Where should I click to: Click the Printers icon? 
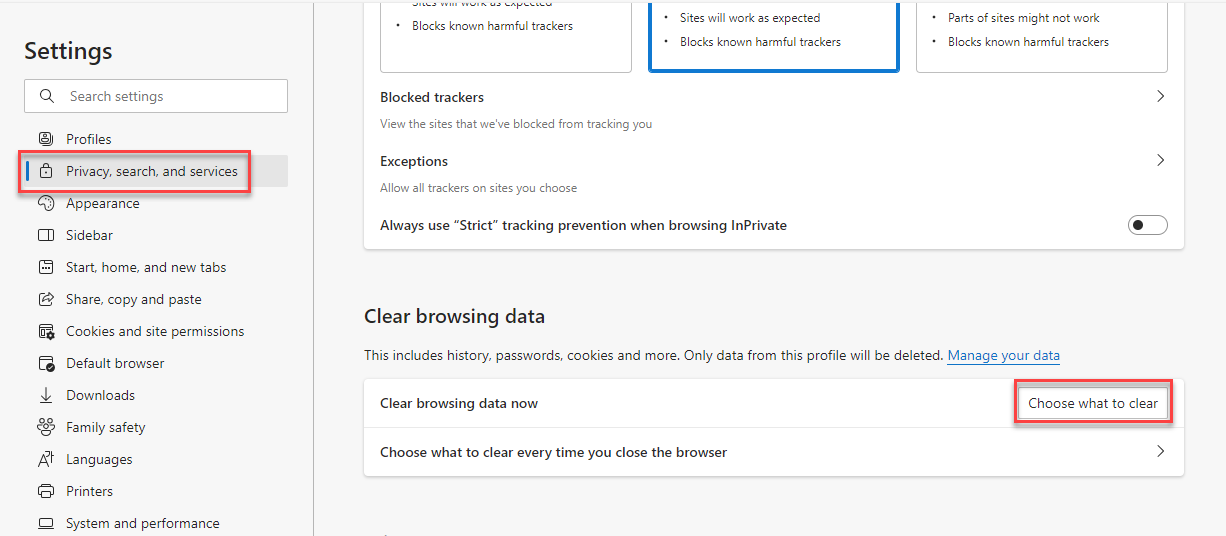tap(46, 491)
